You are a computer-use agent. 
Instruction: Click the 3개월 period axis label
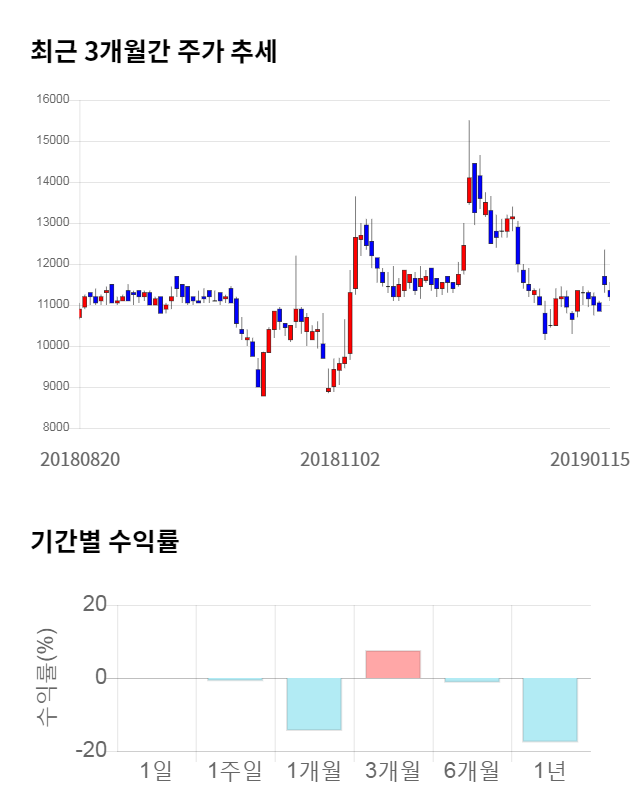pos(392,770)
